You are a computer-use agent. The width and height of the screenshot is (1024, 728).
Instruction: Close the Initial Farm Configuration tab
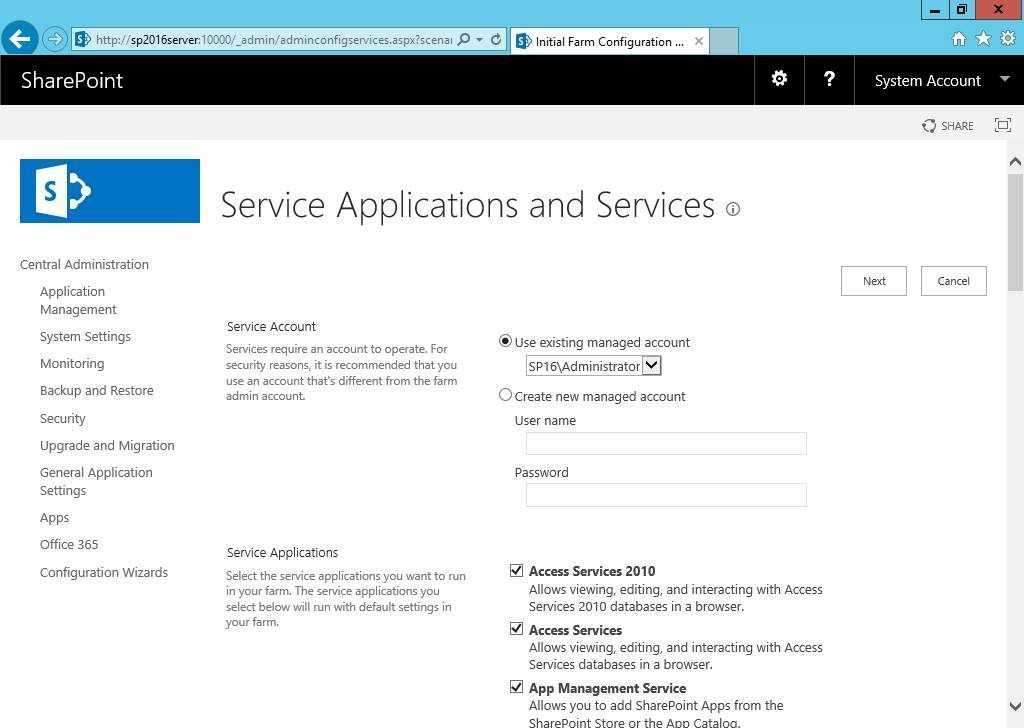(x=698, y=41)
